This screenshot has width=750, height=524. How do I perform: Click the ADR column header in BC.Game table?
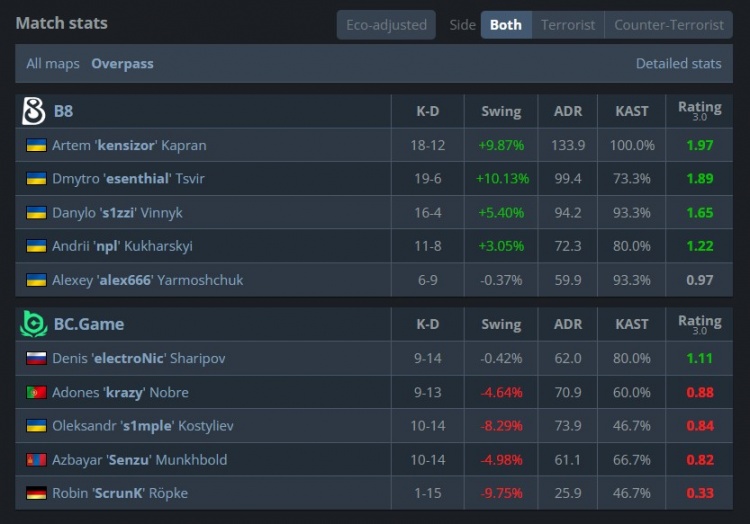(568, 324)
